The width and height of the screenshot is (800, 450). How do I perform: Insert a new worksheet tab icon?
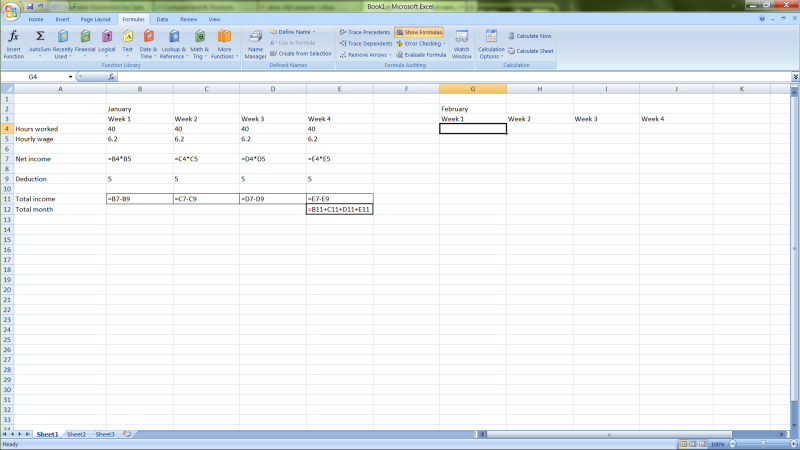(127, 434)
